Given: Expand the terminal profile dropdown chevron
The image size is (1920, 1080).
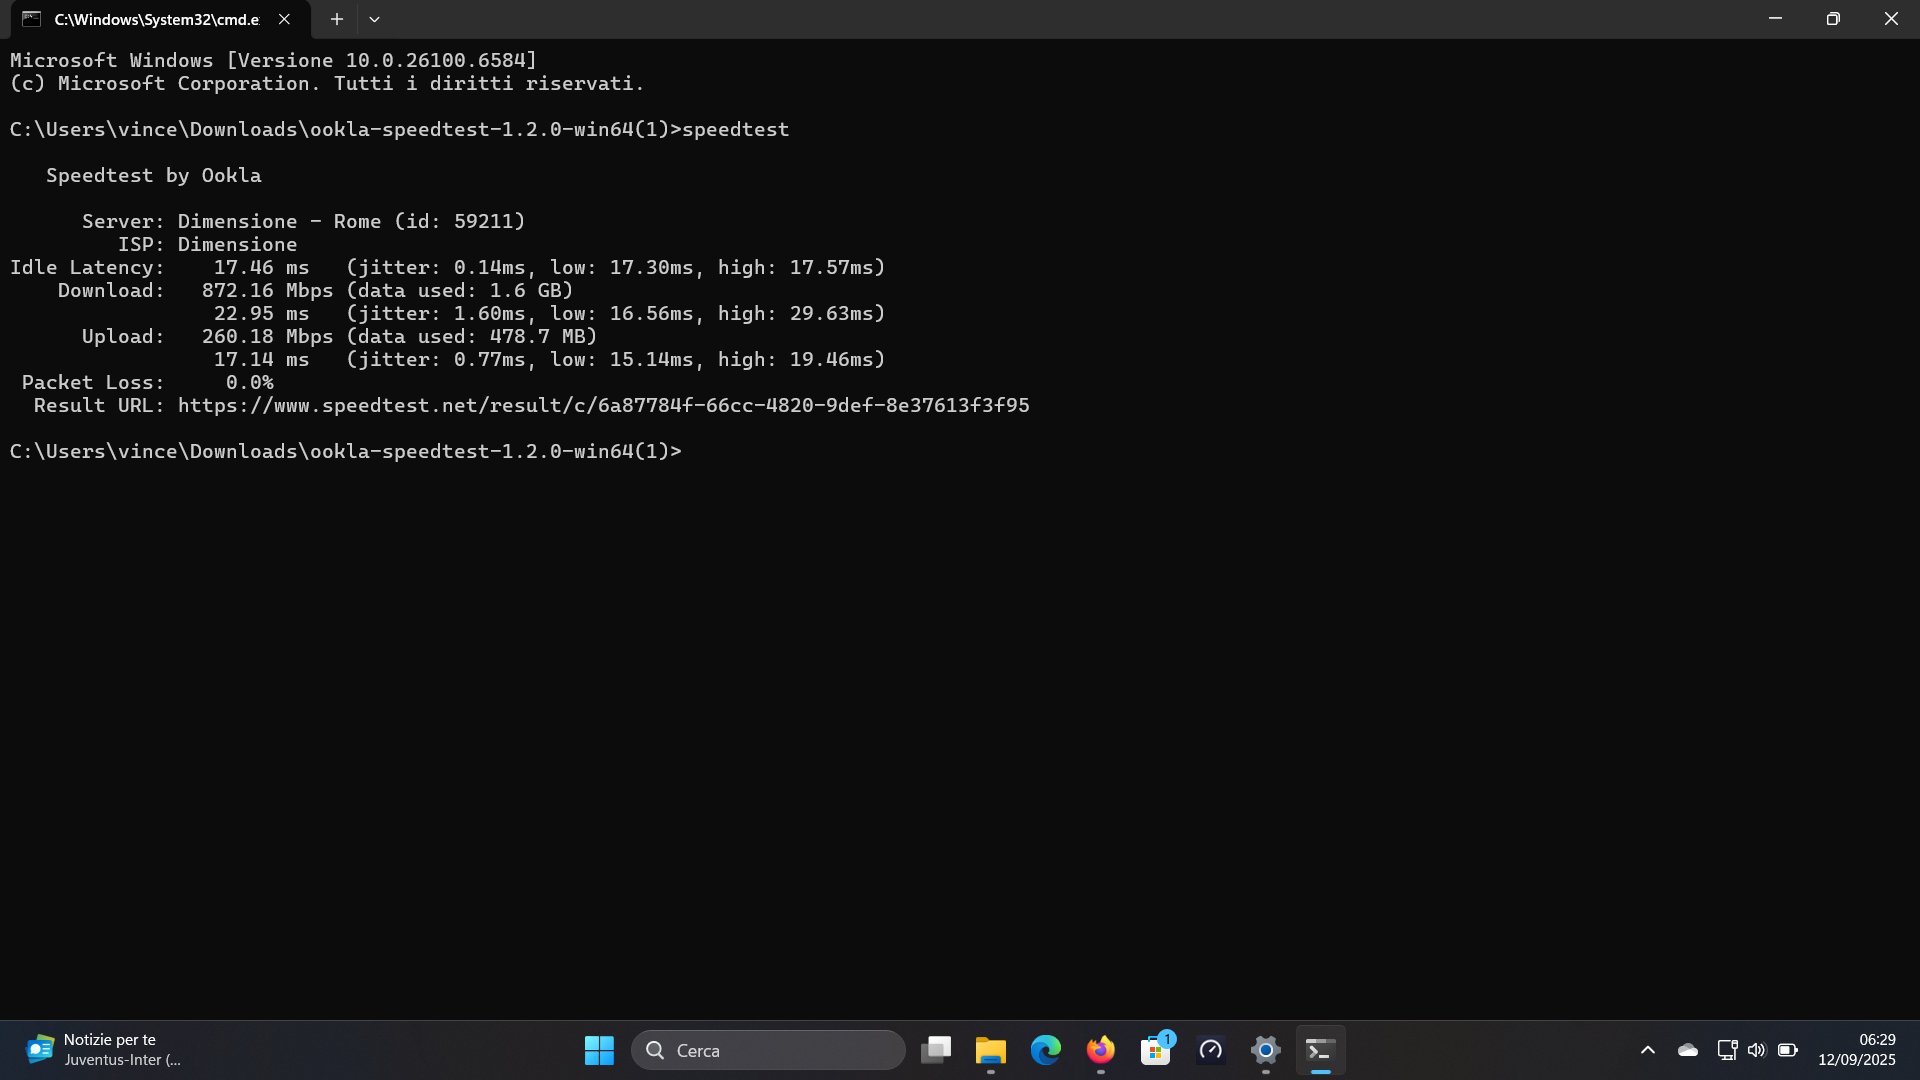Looking at the screenshot, I should pyautogui.click(x=374, y=19).
